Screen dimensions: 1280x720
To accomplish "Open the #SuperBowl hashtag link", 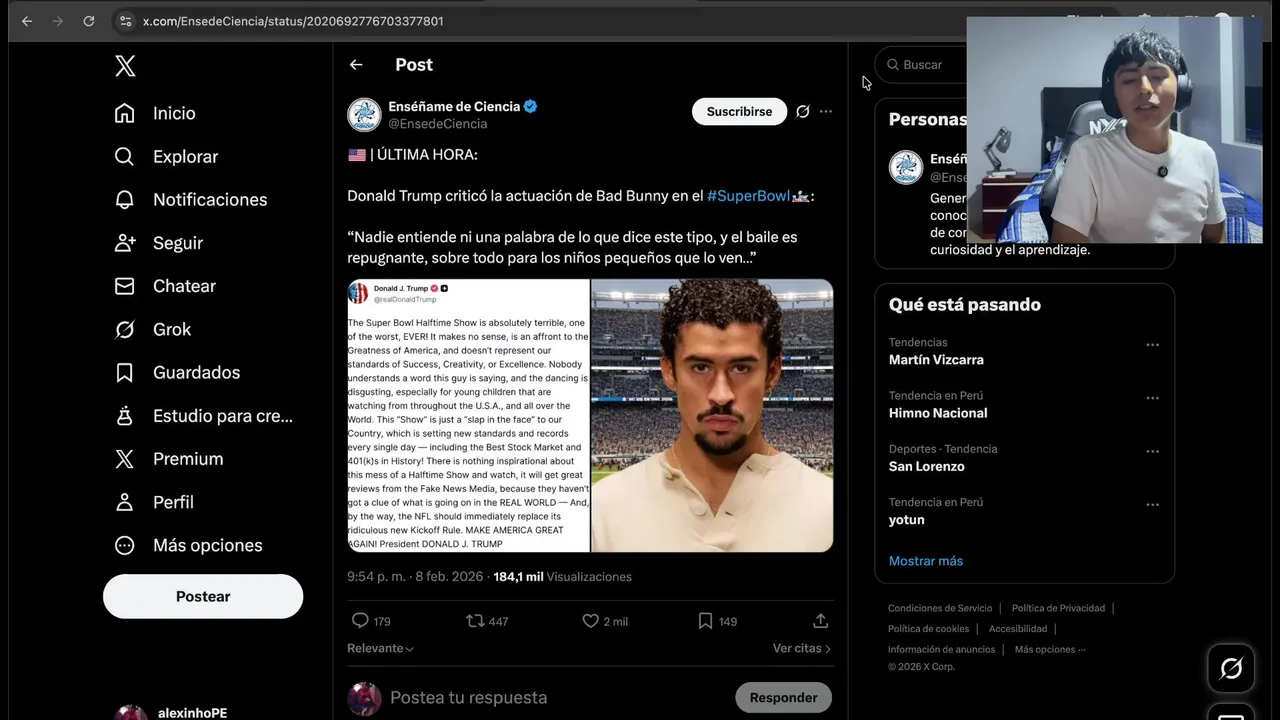I will (x=748, y=196).
